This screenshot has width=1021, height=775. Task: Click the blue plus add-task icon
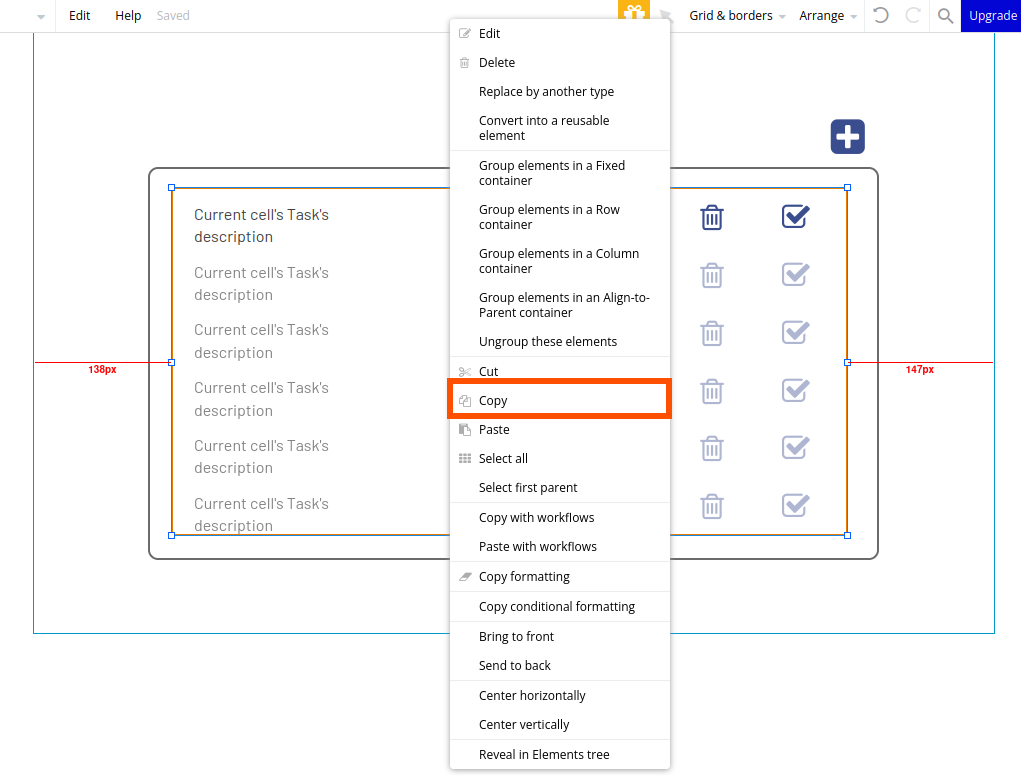(x=847, y=137)
